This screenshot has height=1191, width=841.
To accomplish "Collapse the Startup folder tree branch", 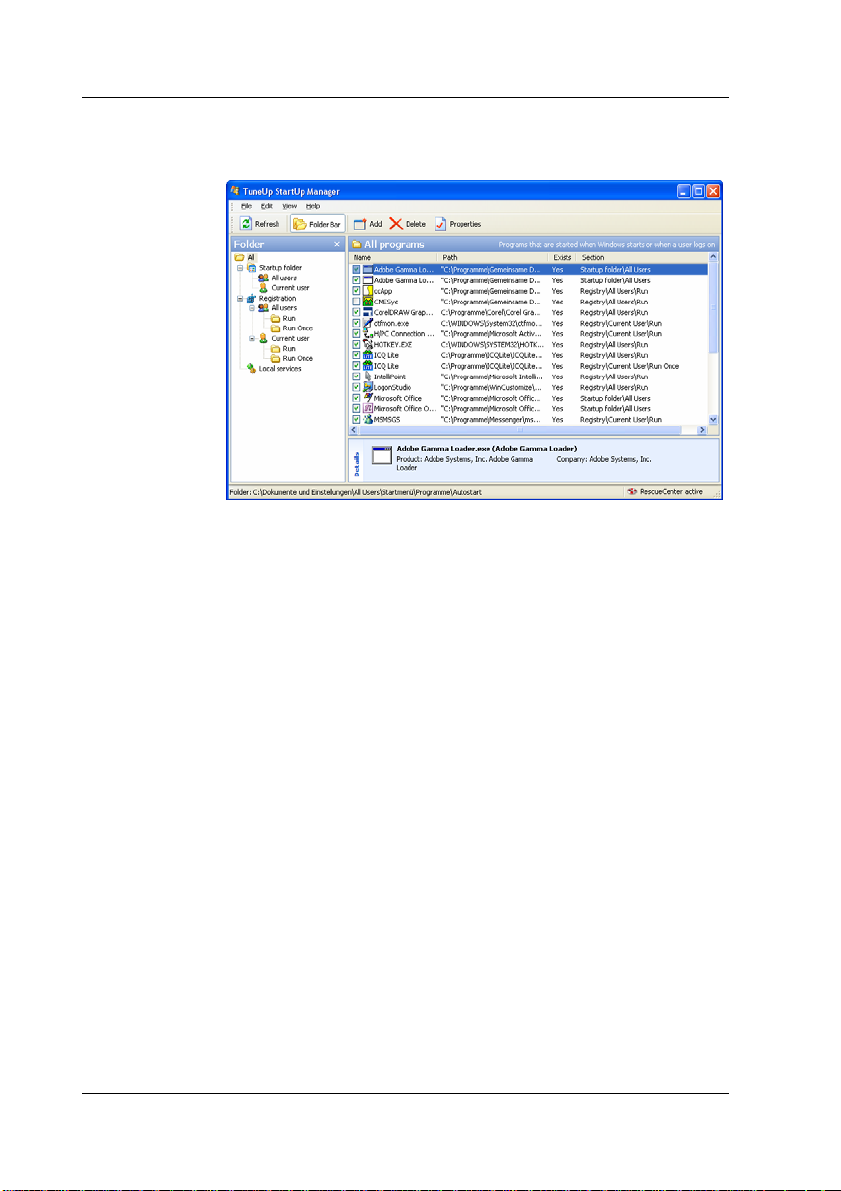I will tap(240, 268).
